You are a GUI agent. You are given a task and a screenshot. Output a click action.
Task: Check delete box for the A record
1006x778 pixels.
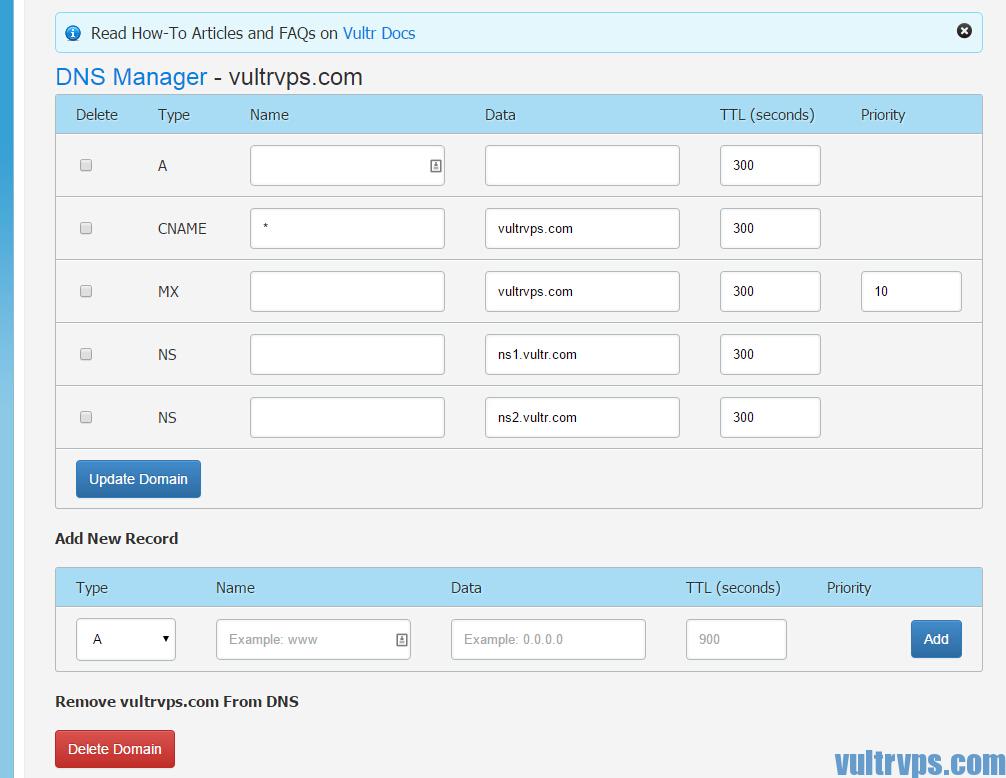pyautogui.click(x=86, y=165)
